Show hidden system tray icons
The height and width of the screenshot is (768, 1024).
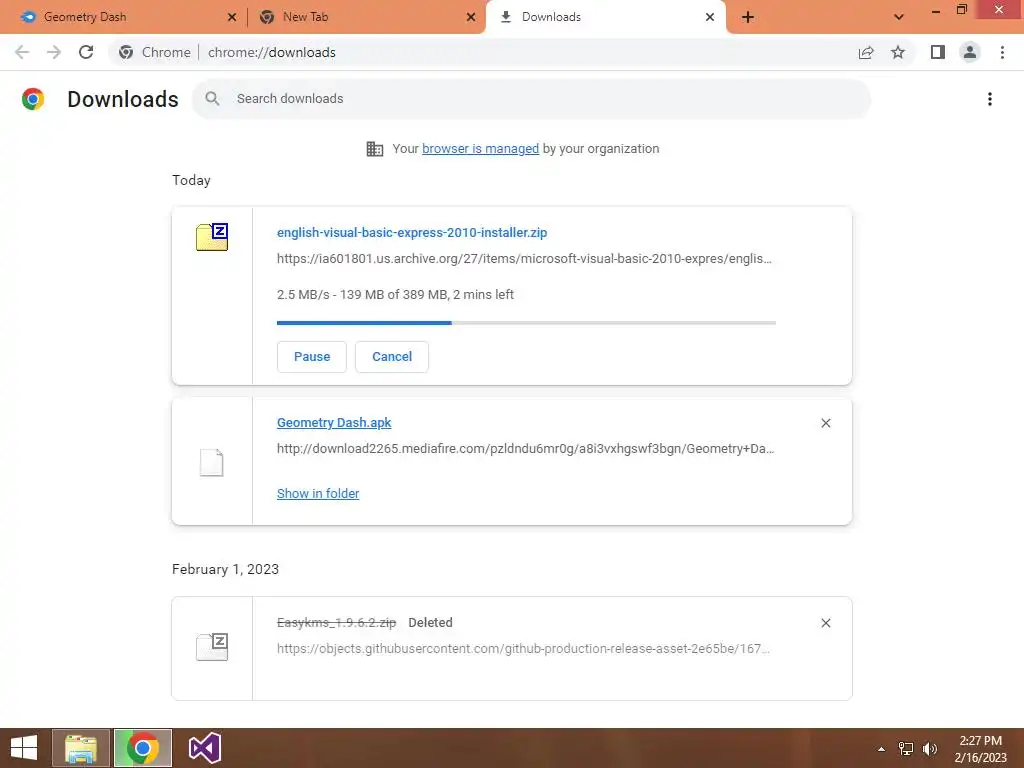click(881, 749)
